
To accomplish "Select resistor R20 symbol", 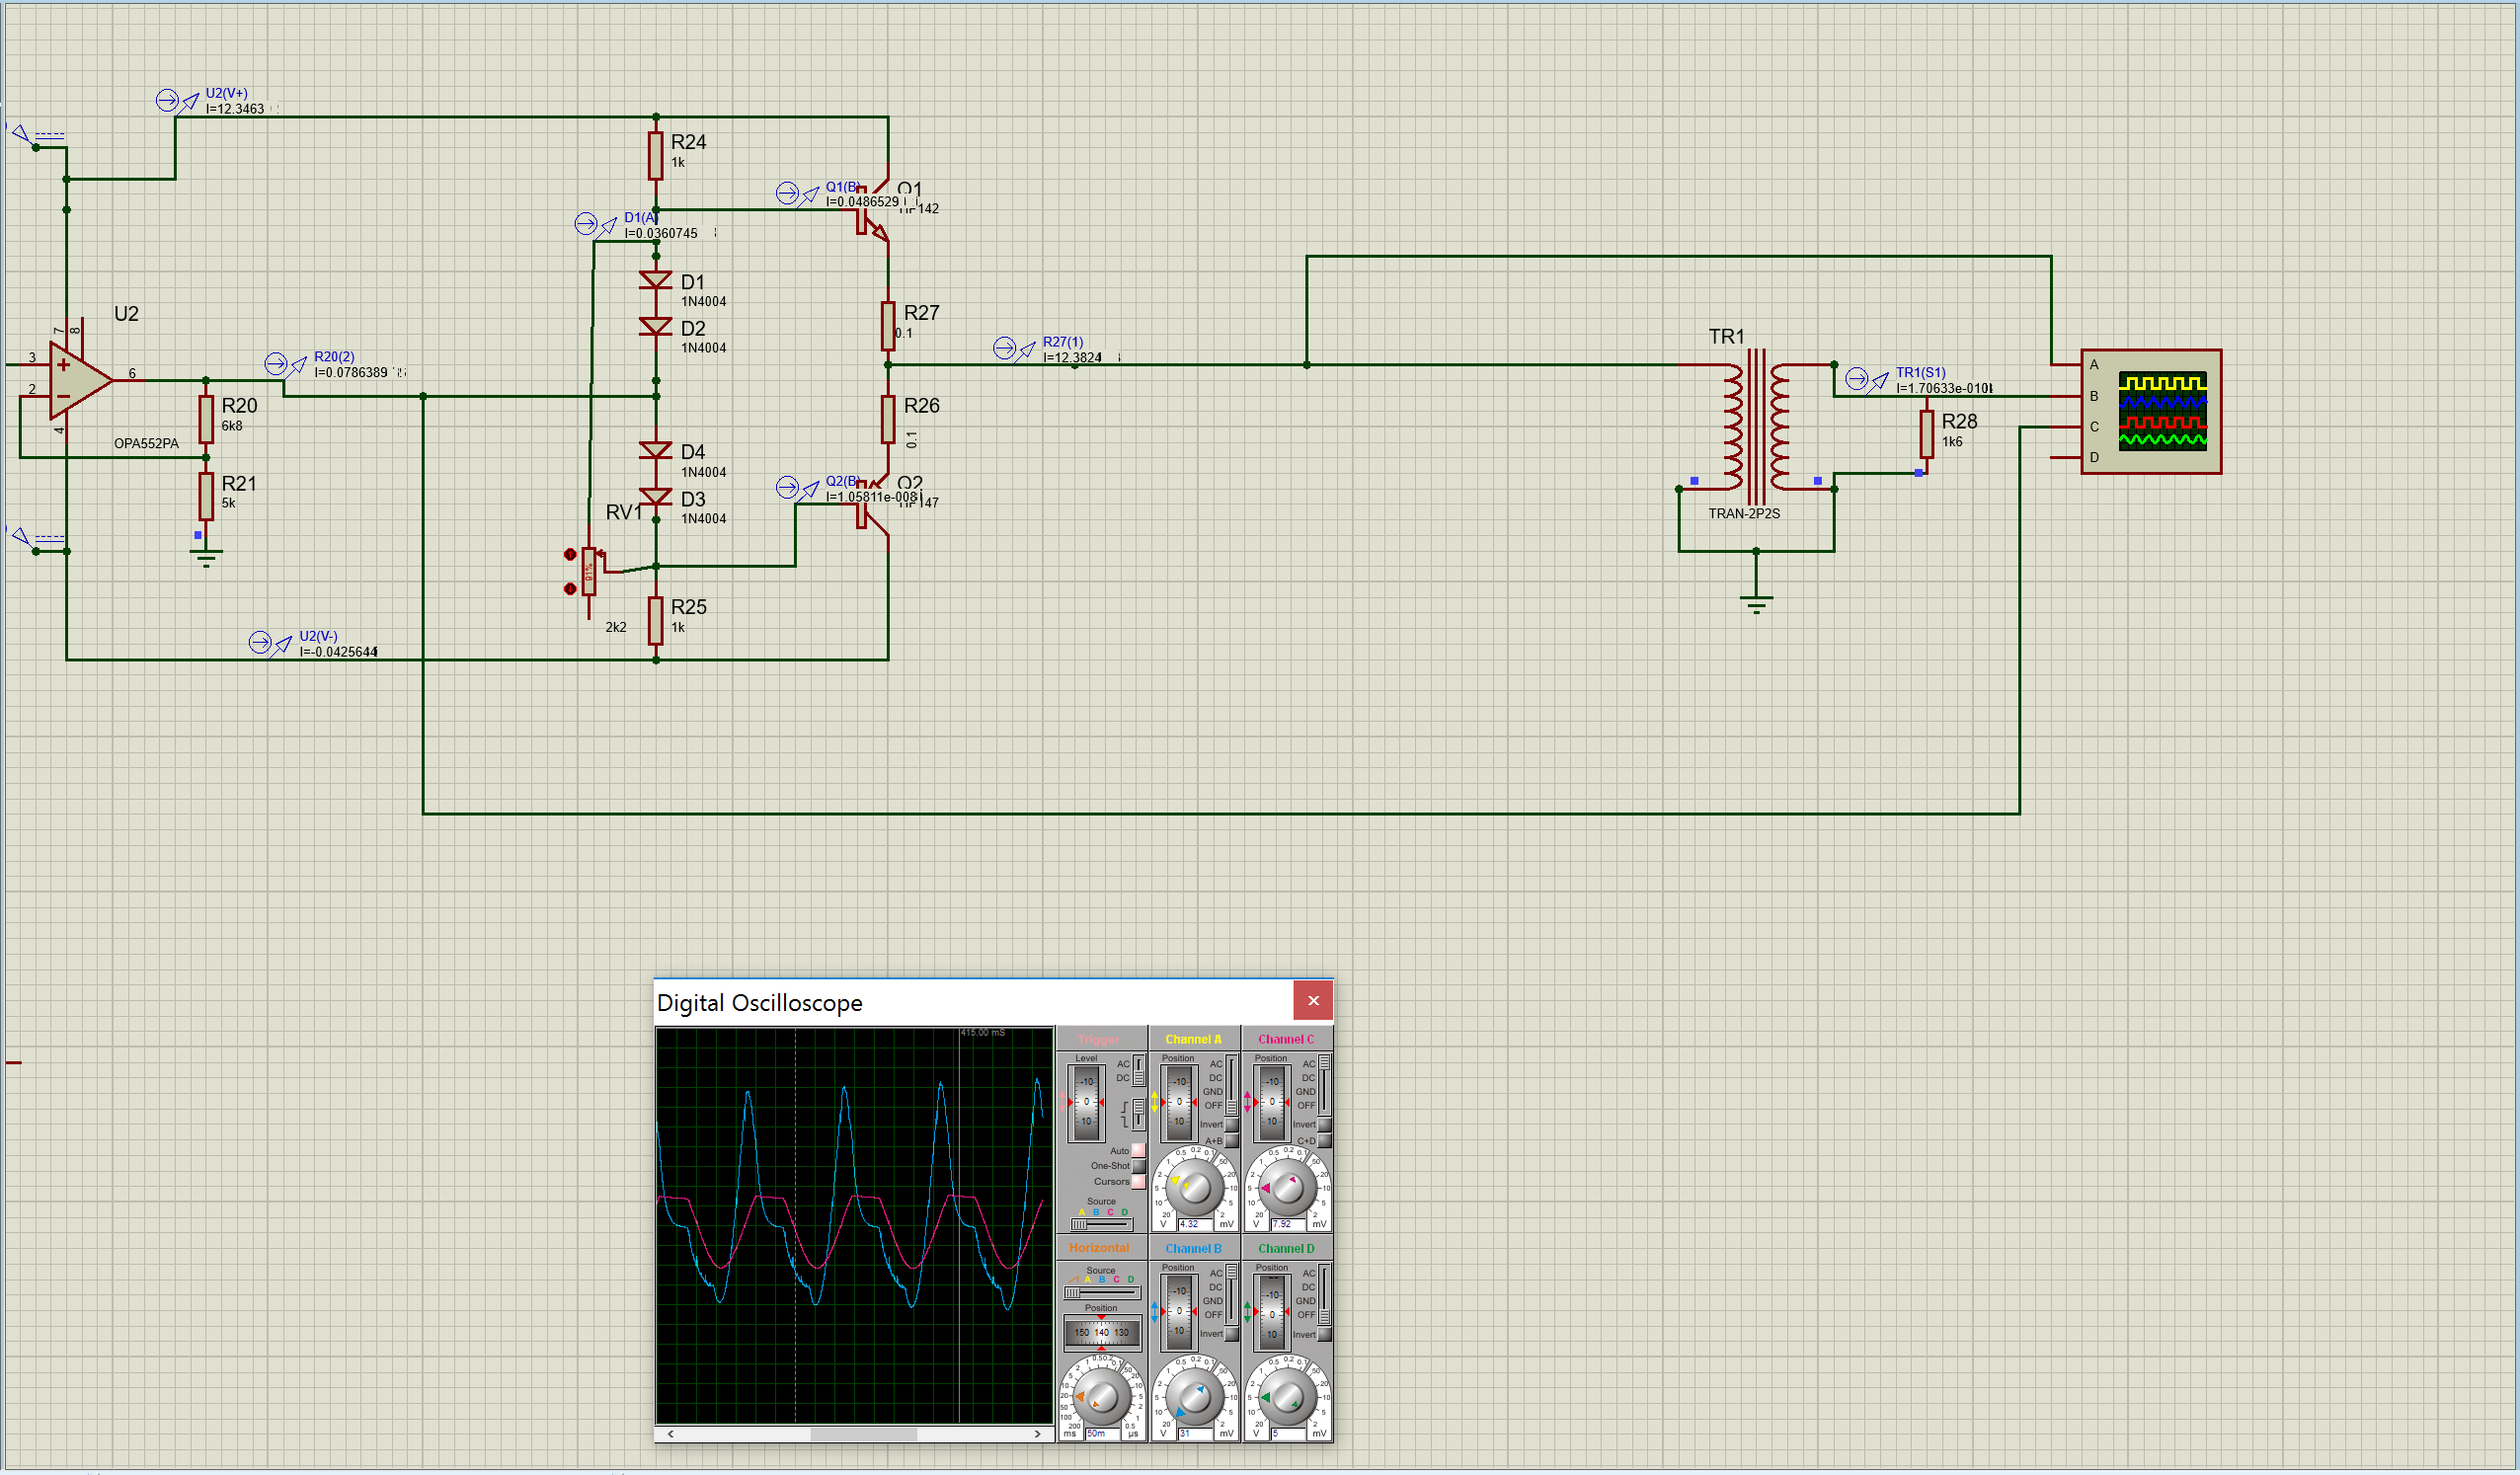I will tap(206, 419).
